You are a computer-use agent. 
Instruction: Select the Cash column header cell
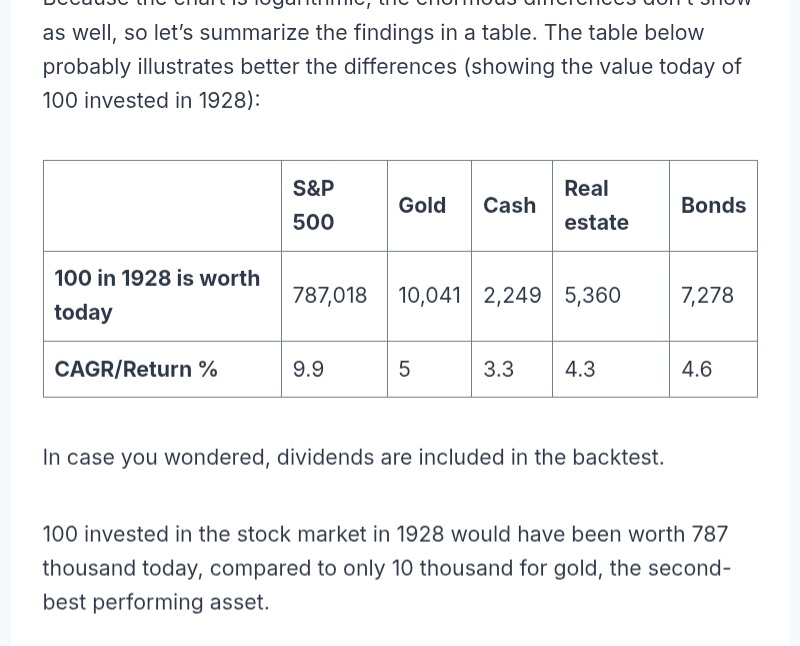click(509, 205)
